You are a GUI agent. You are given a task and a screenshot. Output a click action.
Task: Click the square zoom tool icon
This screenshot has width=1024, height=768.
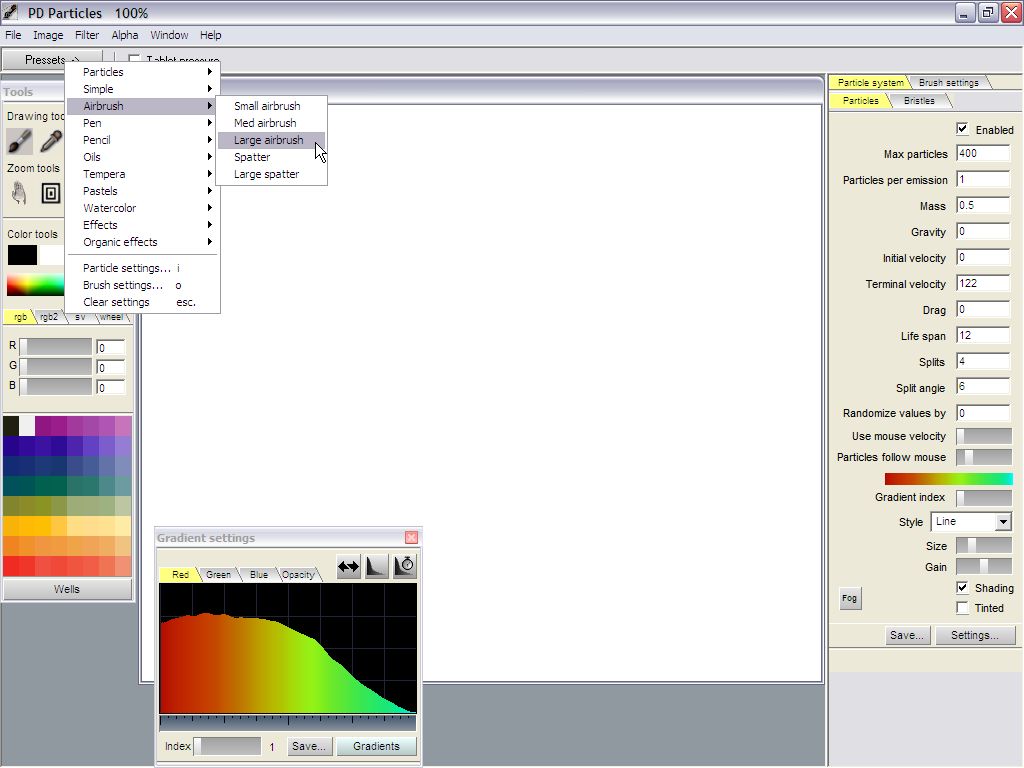pyautogui.click(x=51, y=192)
